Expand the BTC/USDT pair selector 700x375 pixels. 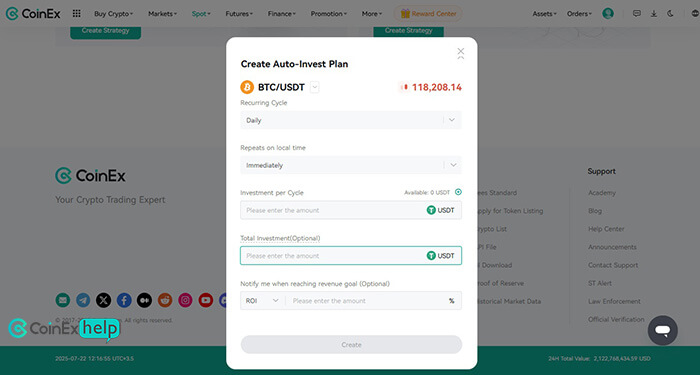[x=315, y=87]
